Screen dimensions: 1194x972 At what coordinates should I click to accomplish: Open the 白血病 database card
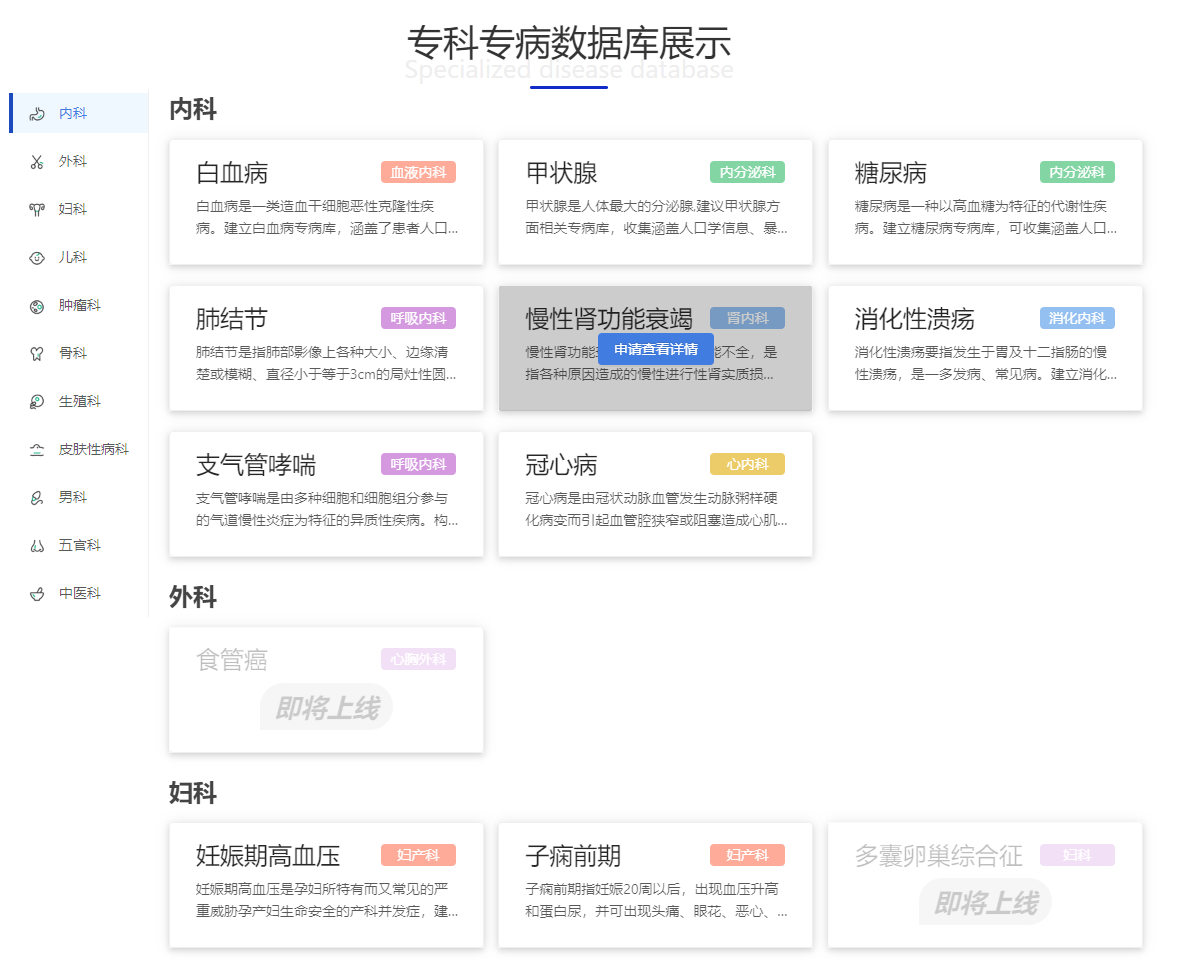point(326,202)
